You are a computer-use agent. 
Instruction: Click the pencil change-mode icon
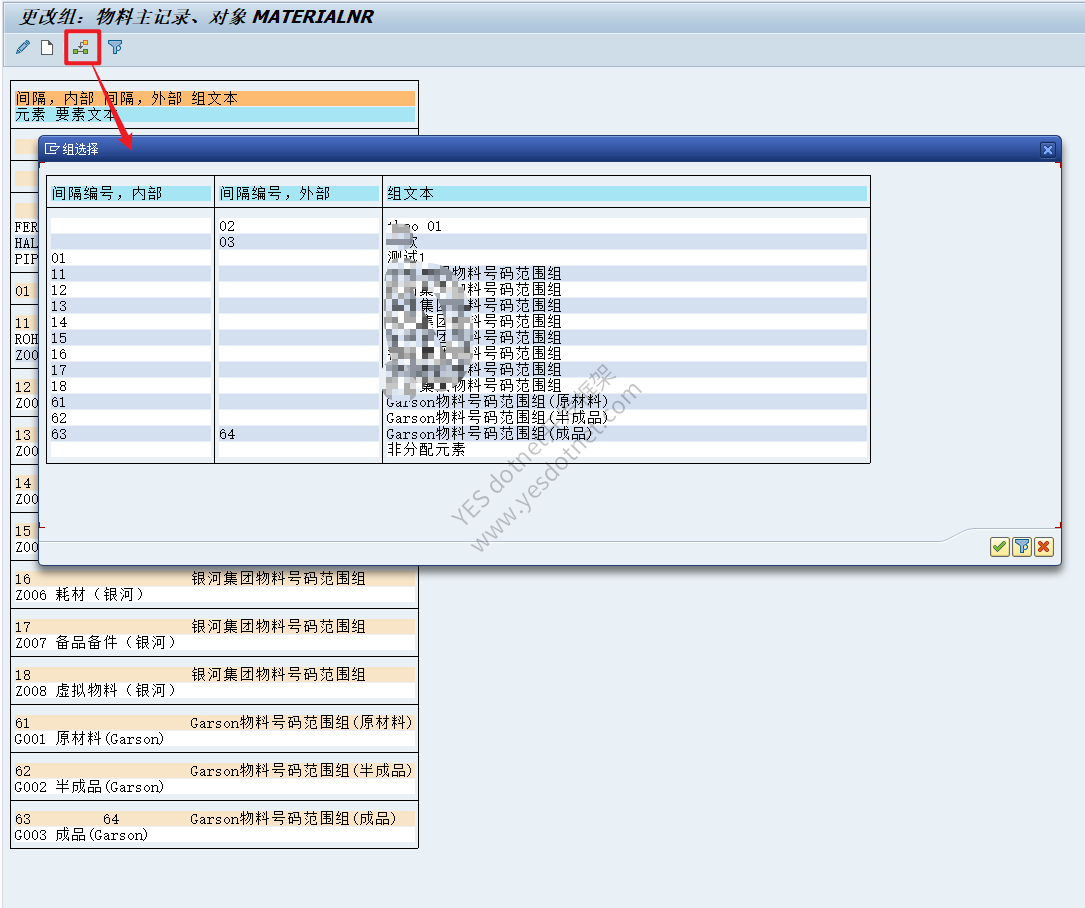pyautogui.click(x=23, y=47)
